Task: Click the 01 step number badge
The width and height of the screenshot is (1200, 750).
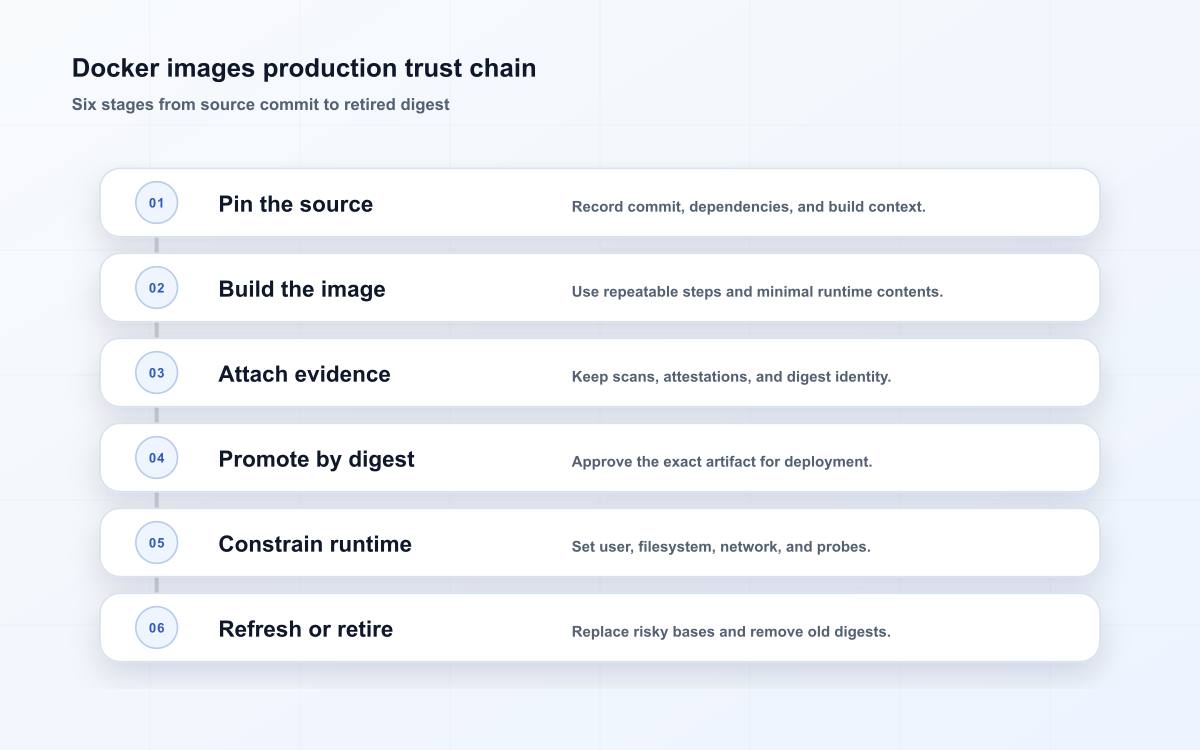Action: click(156, 203)
